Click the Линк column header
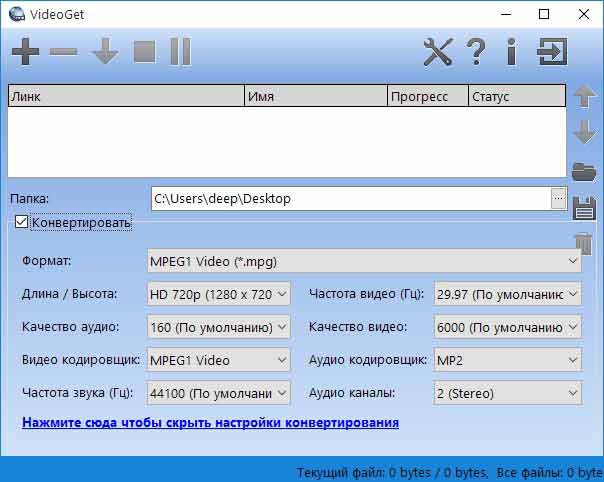Viewport: 604px width, 482px height. (x=126, y=96)
